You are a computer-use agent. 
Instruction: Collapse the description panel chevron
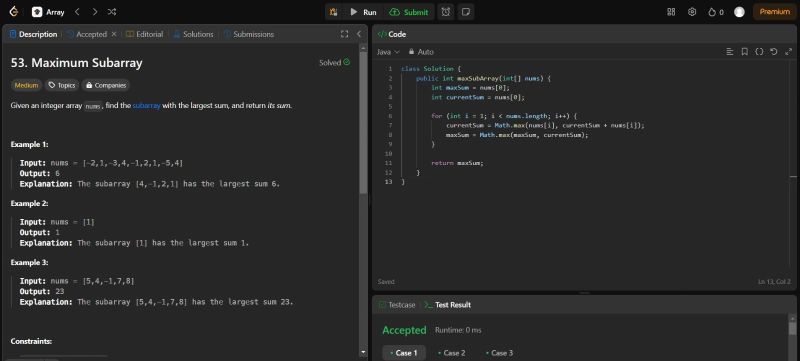tap(359, 34)
